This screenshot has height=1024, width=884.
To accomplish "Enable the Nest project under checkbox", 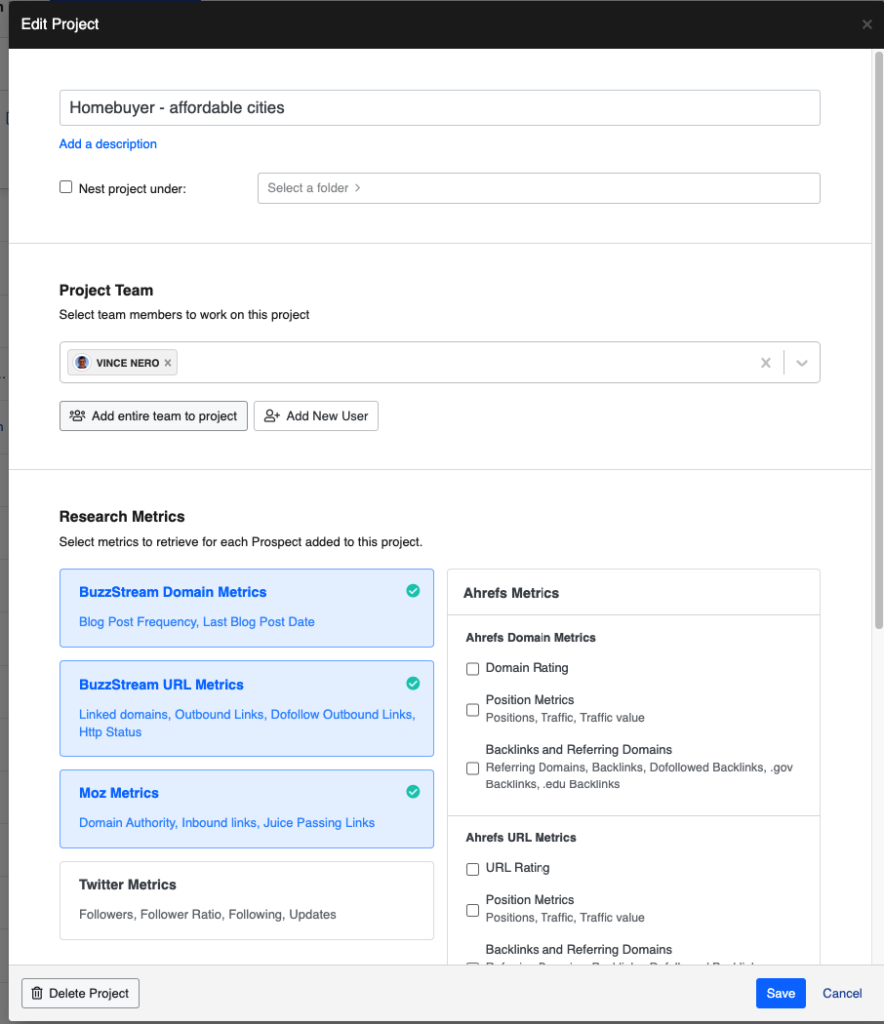I will (65, 186).
